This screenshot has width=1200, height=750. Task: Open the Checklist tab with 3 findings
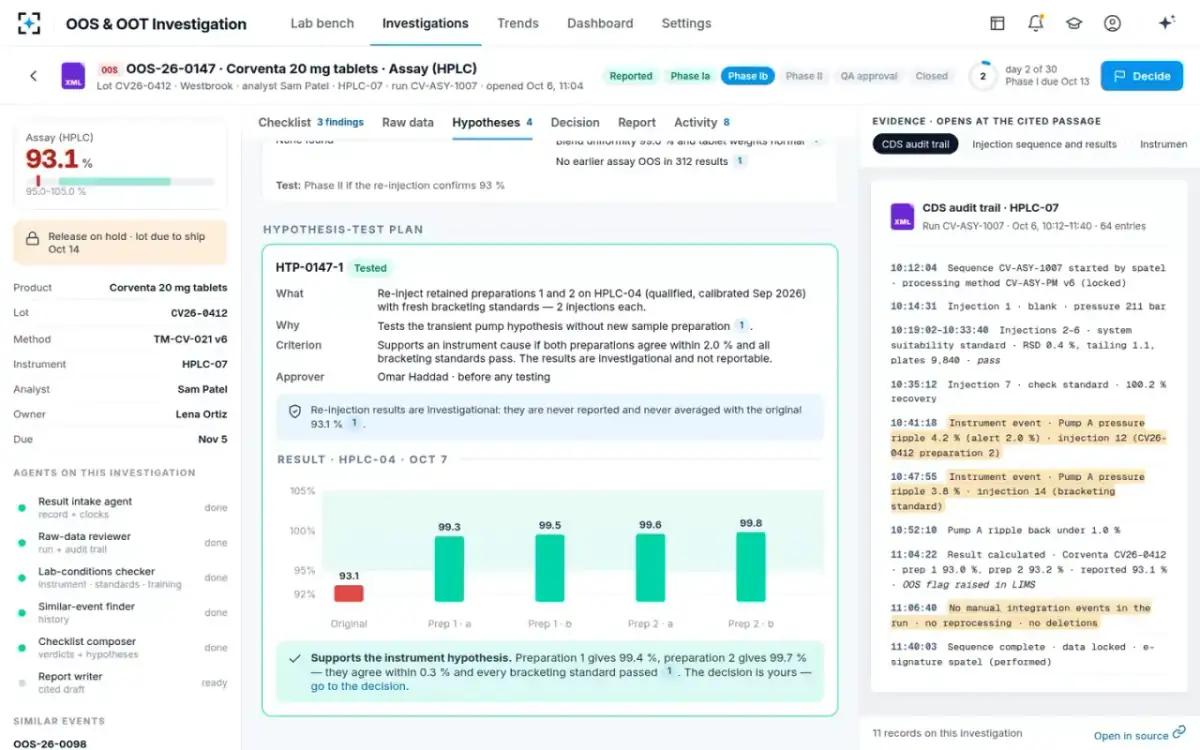point(311,123)
